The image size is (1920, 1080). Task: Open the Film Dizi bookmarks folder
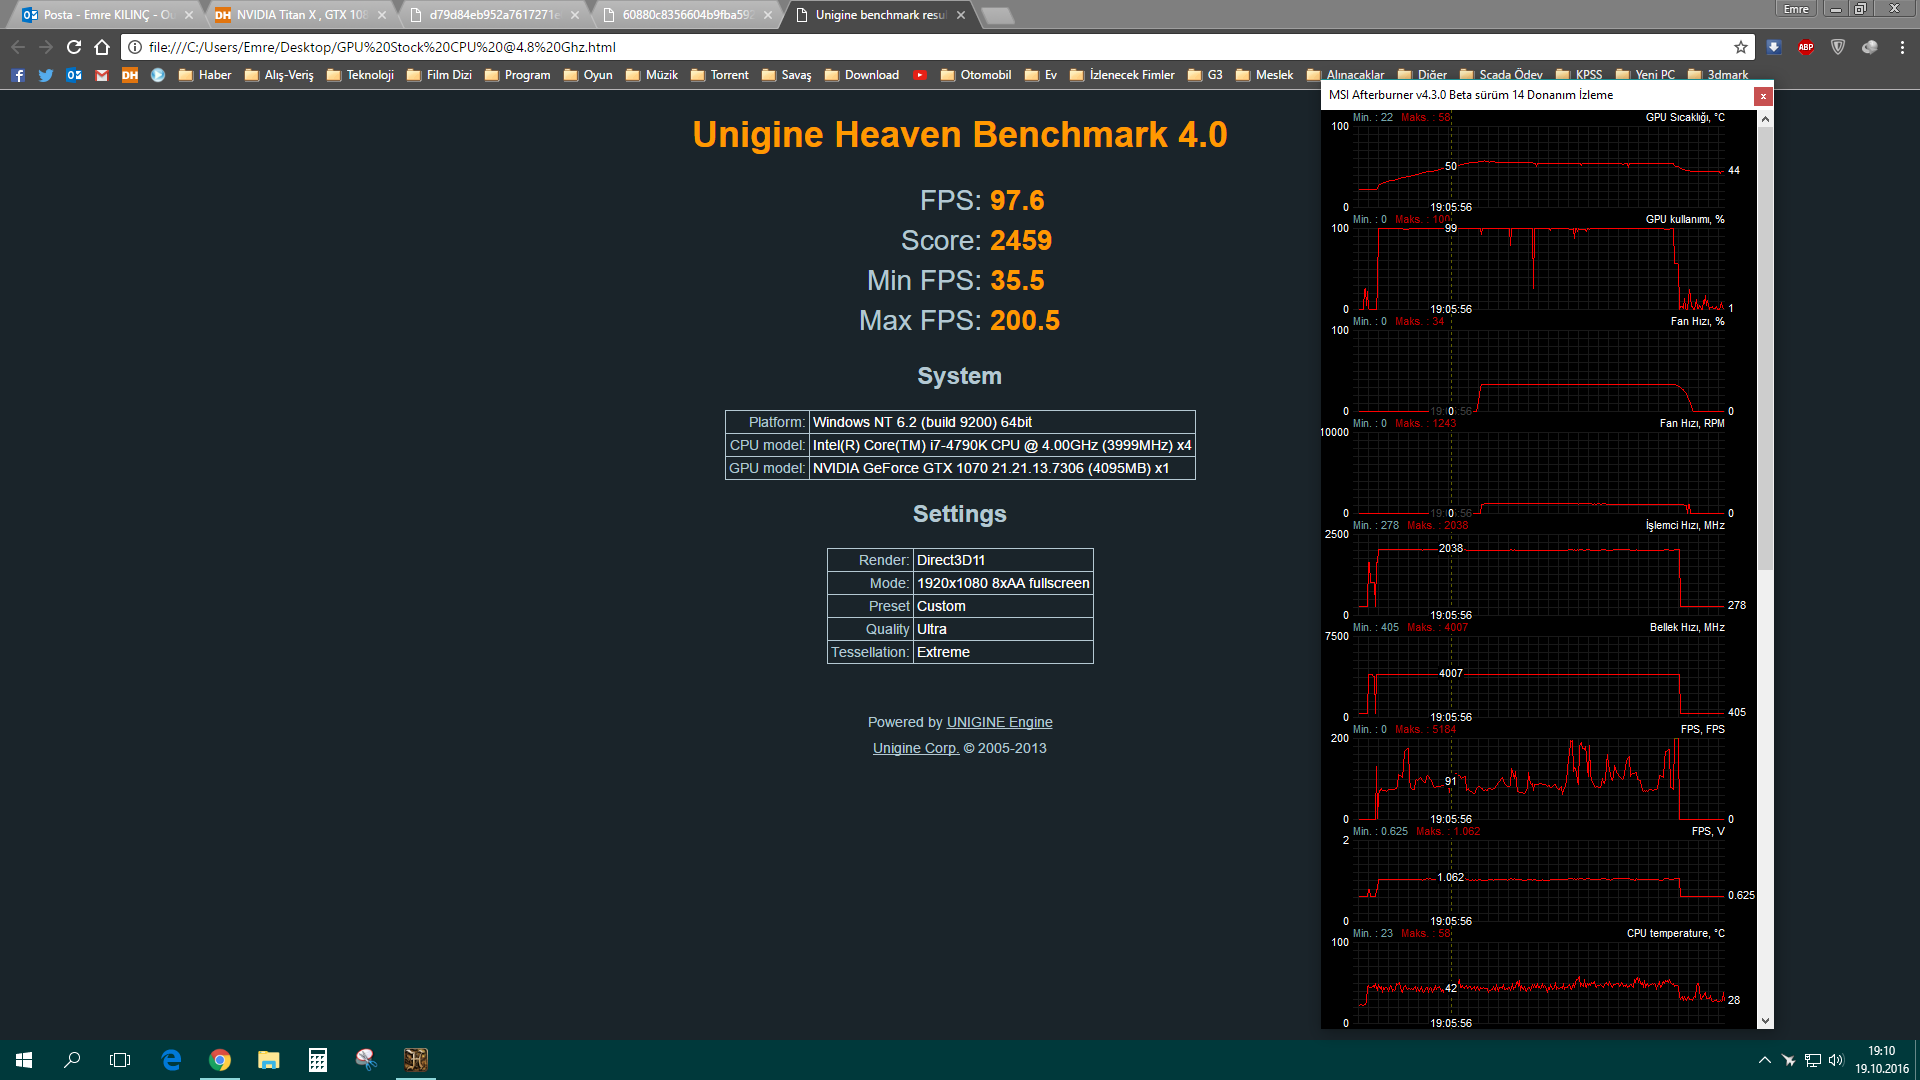tap(439, 75)
